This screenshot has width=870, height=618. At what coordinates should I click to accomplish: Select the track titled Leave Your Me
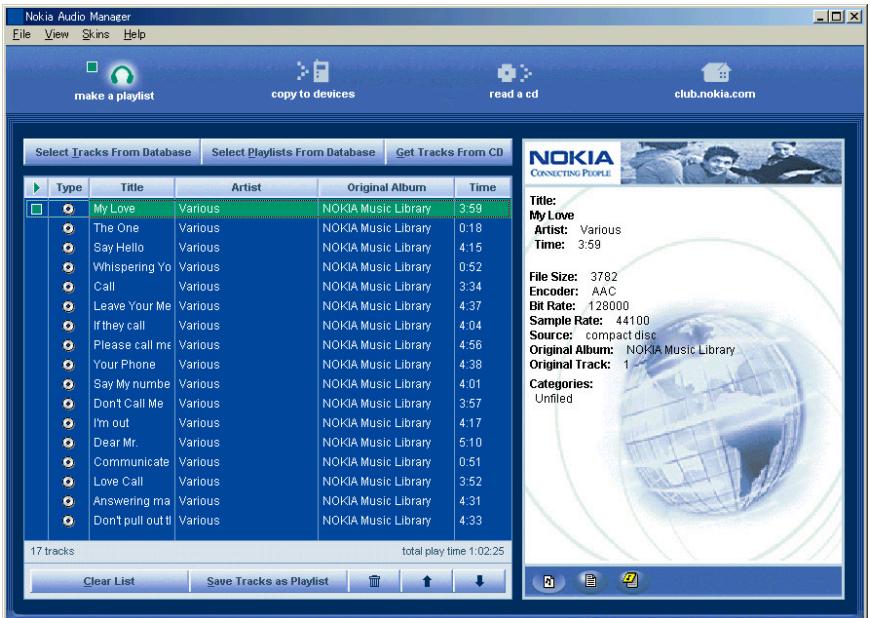coord(132,306)
